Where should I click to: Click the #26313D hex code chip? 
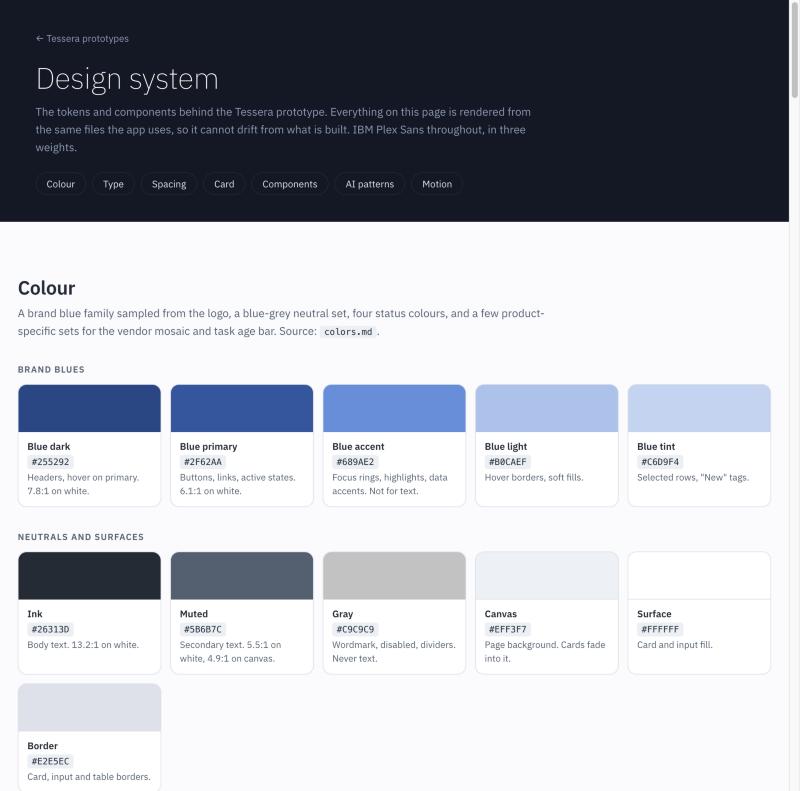(x=50, y=630)
